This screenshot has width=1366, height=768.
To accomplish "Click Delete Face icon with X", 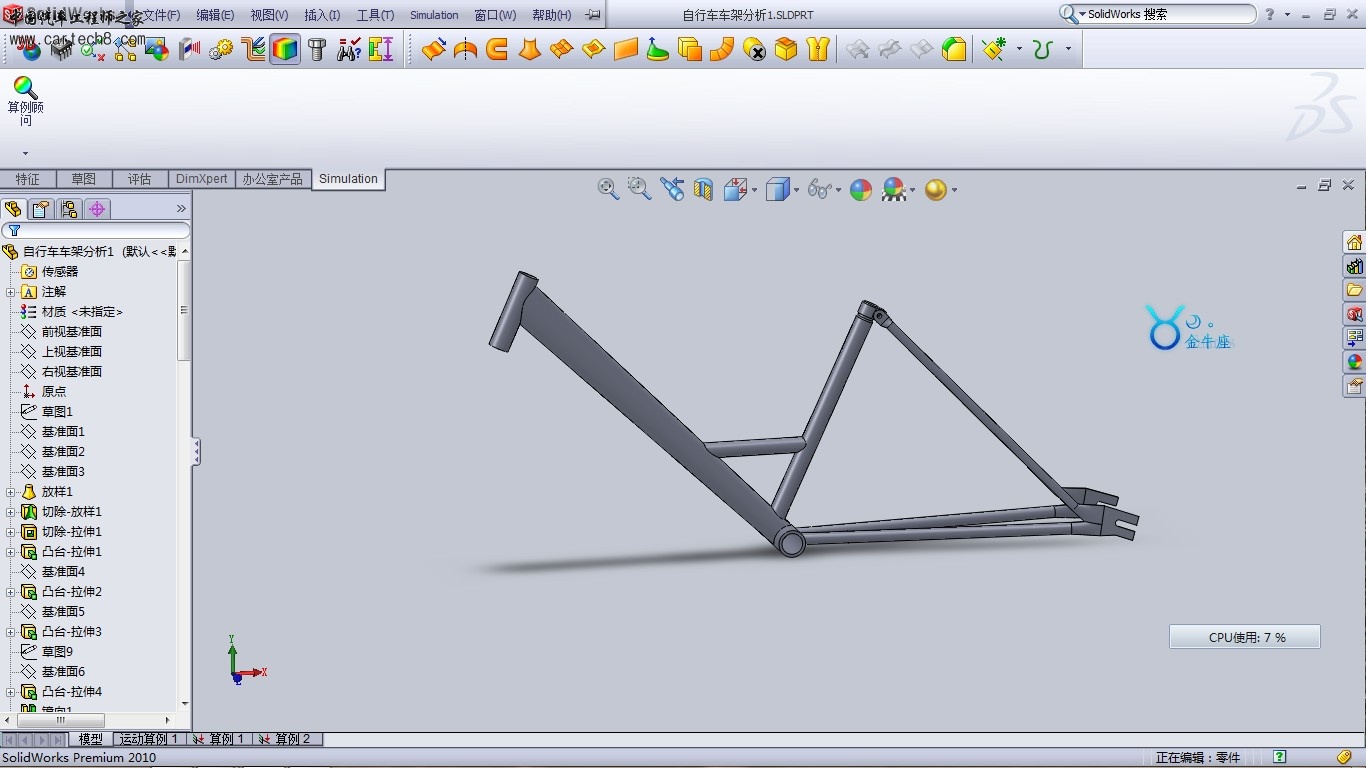I will (754, 49).
